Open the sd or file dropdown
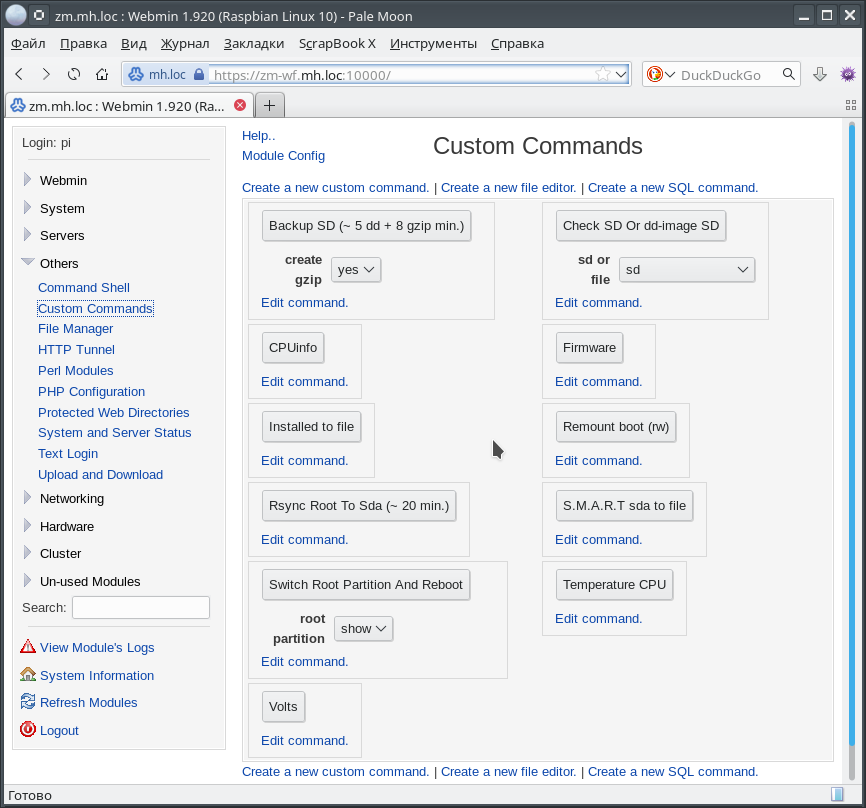The height and width of the screenshot is (808, 866). 687,269
